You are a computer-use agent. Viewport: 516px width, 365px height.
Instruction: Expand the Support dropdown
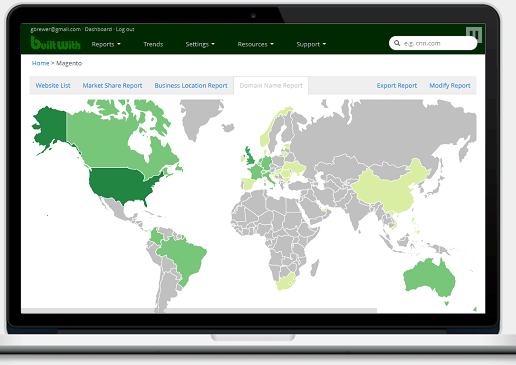point(311,44)
